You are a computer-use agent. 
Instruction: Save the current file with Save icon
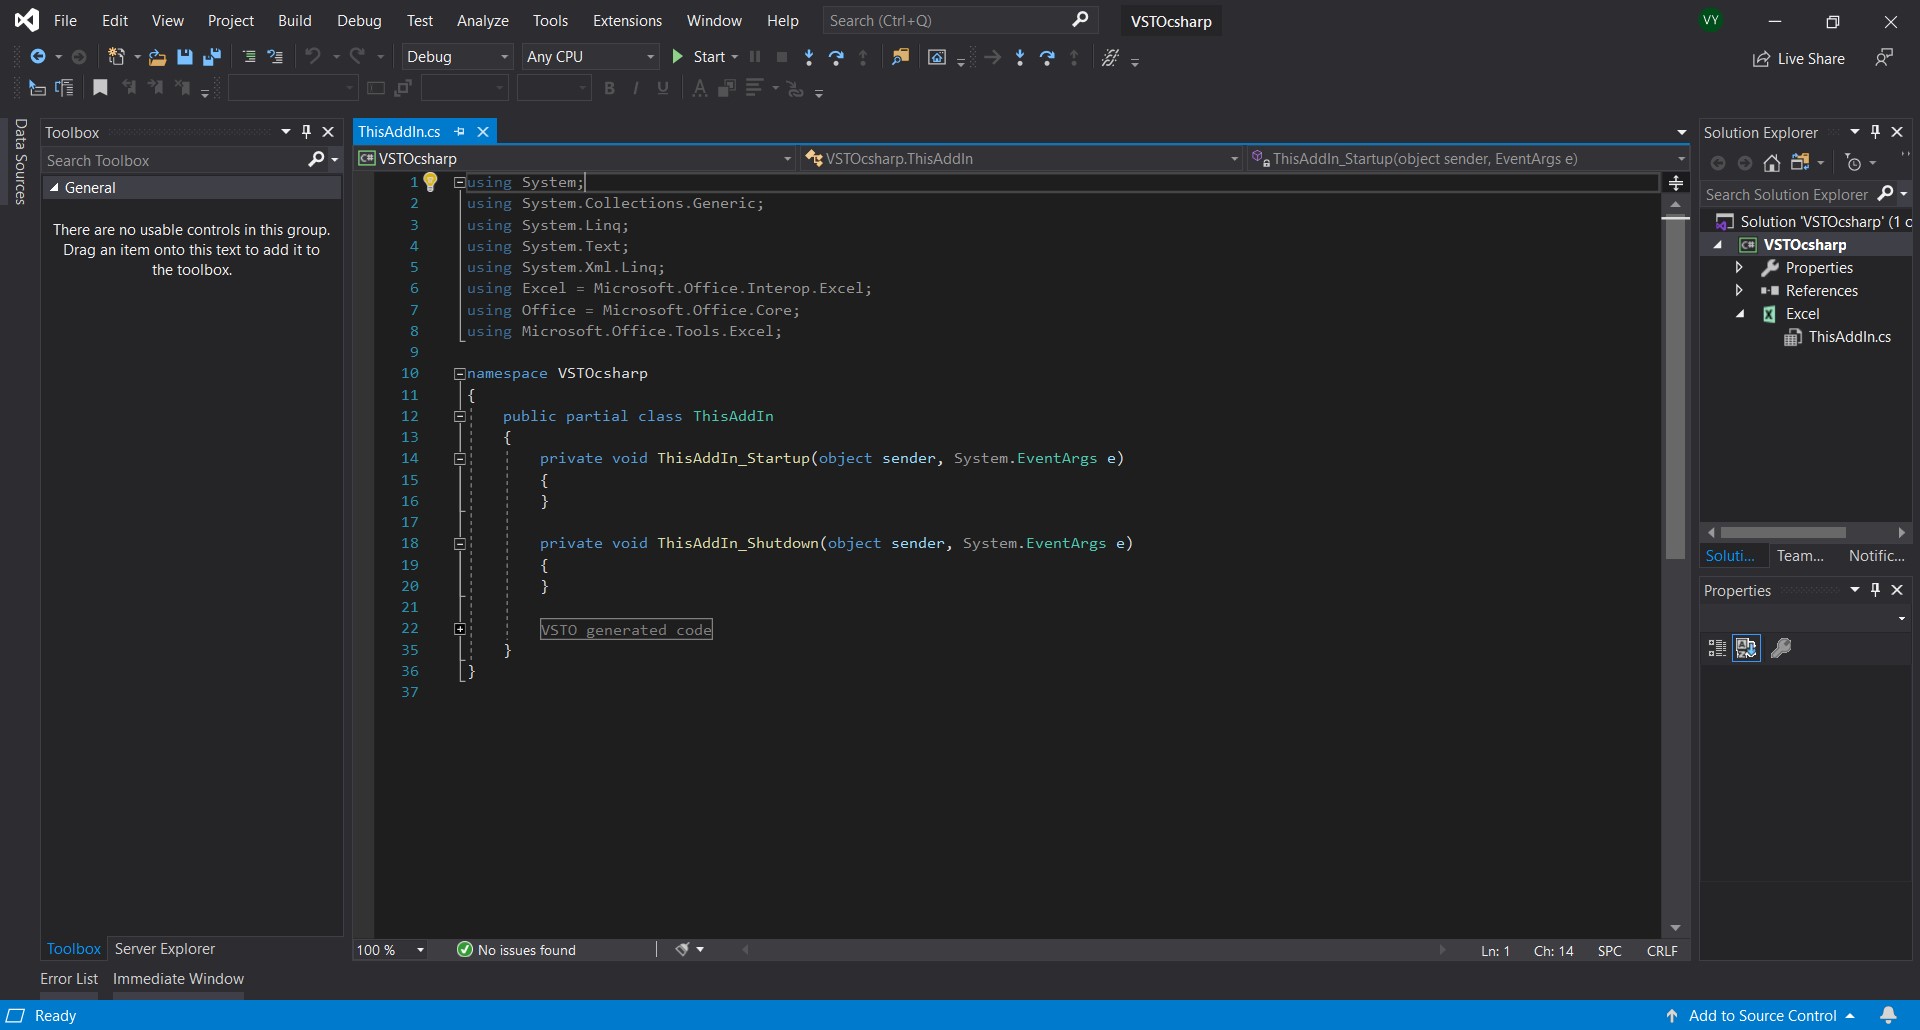coord(184,57)
